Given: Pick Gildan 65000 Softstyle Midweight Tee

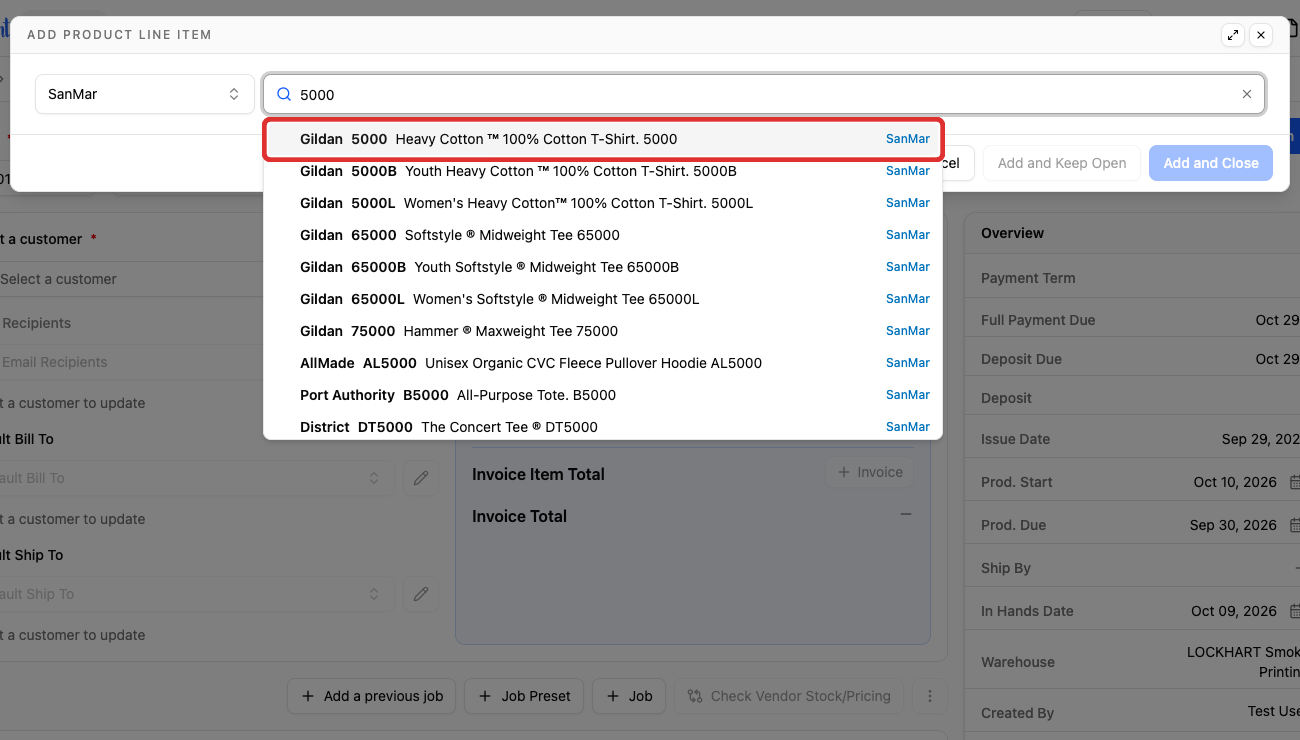Looking at the screenshot, I should [x=603, y=235].
